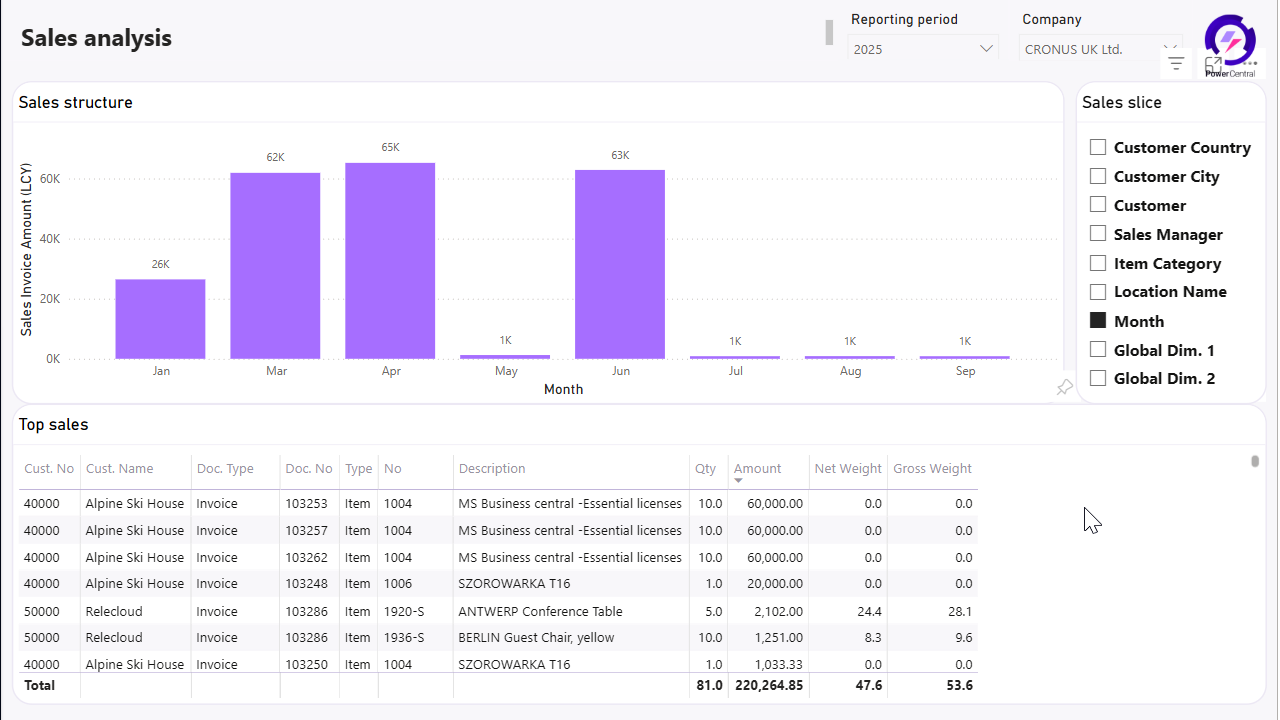This screenshot has width=1280, height=720.
Task: Click the Aug label on the month axis
Action: pos(850,371)
